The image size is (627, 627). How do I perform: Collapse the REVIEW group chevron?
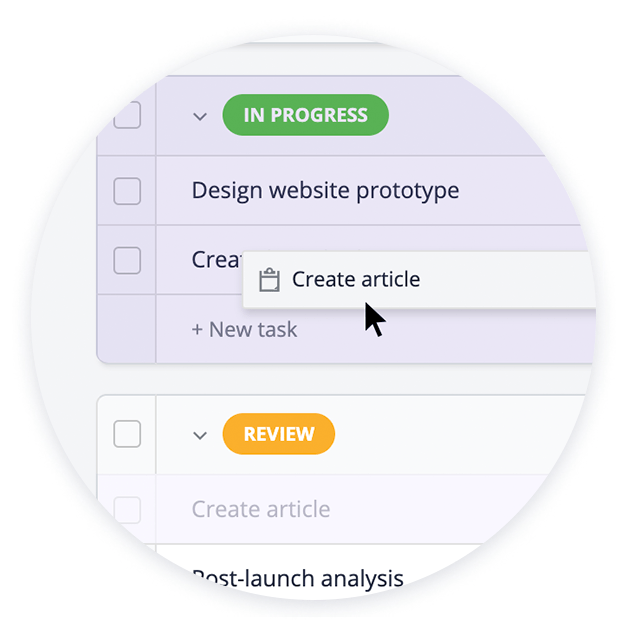pos(200,435)
